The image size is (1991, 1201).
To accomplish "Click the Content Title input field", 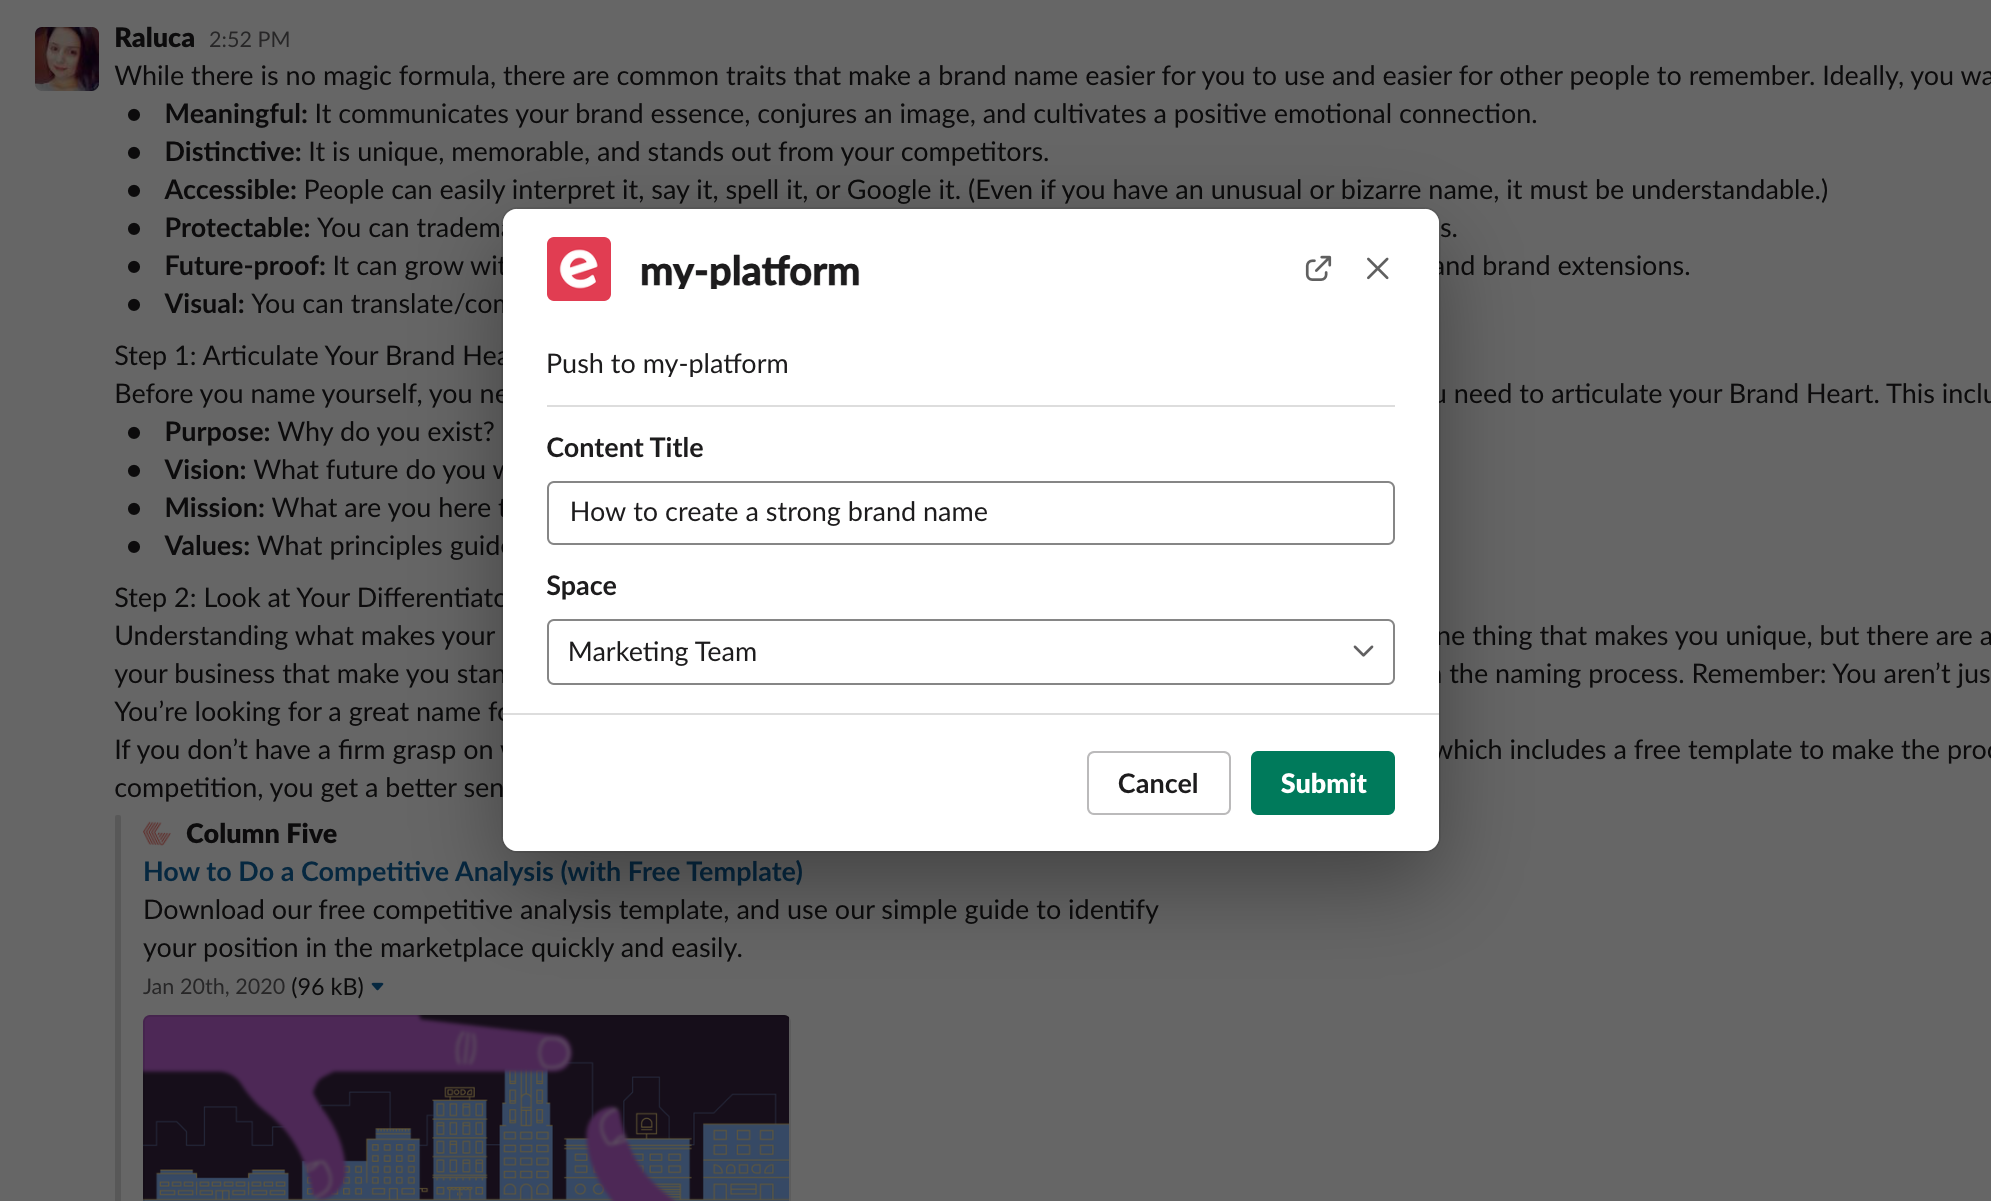I will (x=970, y=513).
